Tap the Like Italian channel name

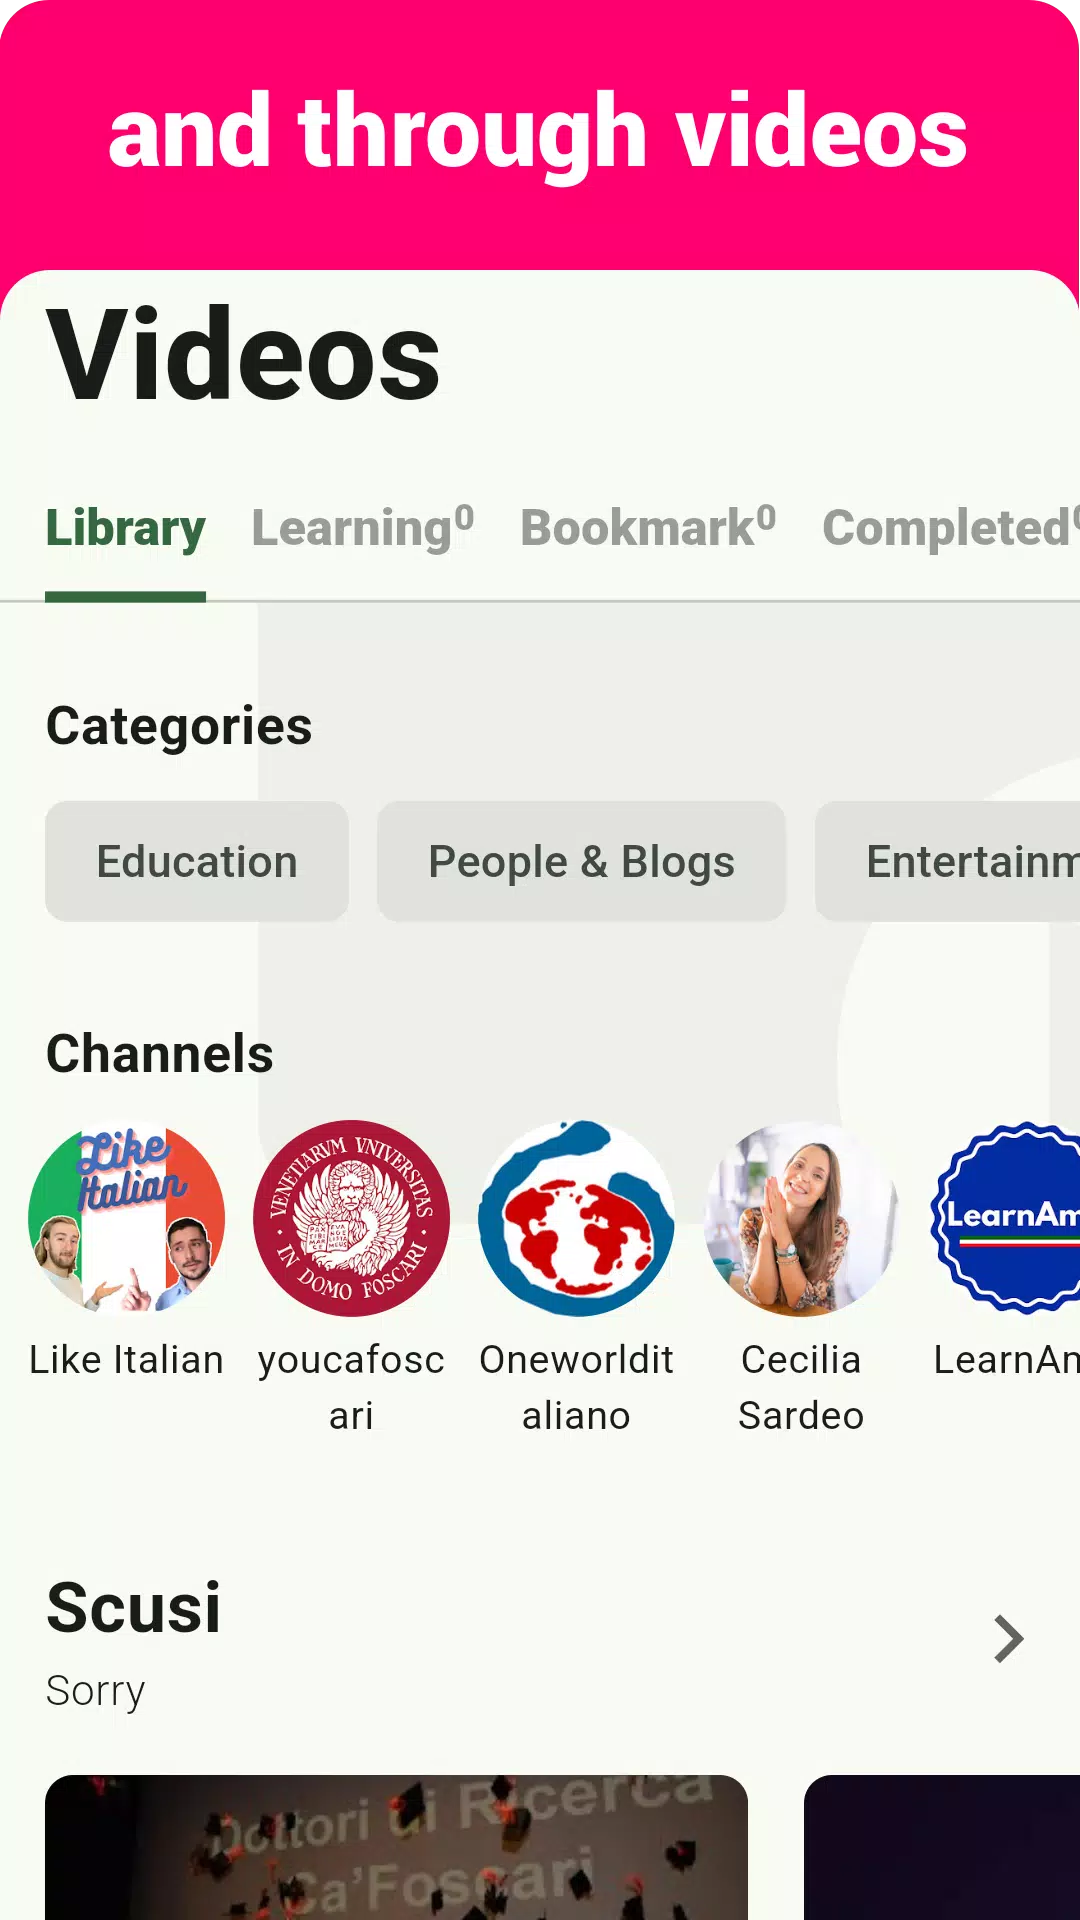pos(126,1360)
